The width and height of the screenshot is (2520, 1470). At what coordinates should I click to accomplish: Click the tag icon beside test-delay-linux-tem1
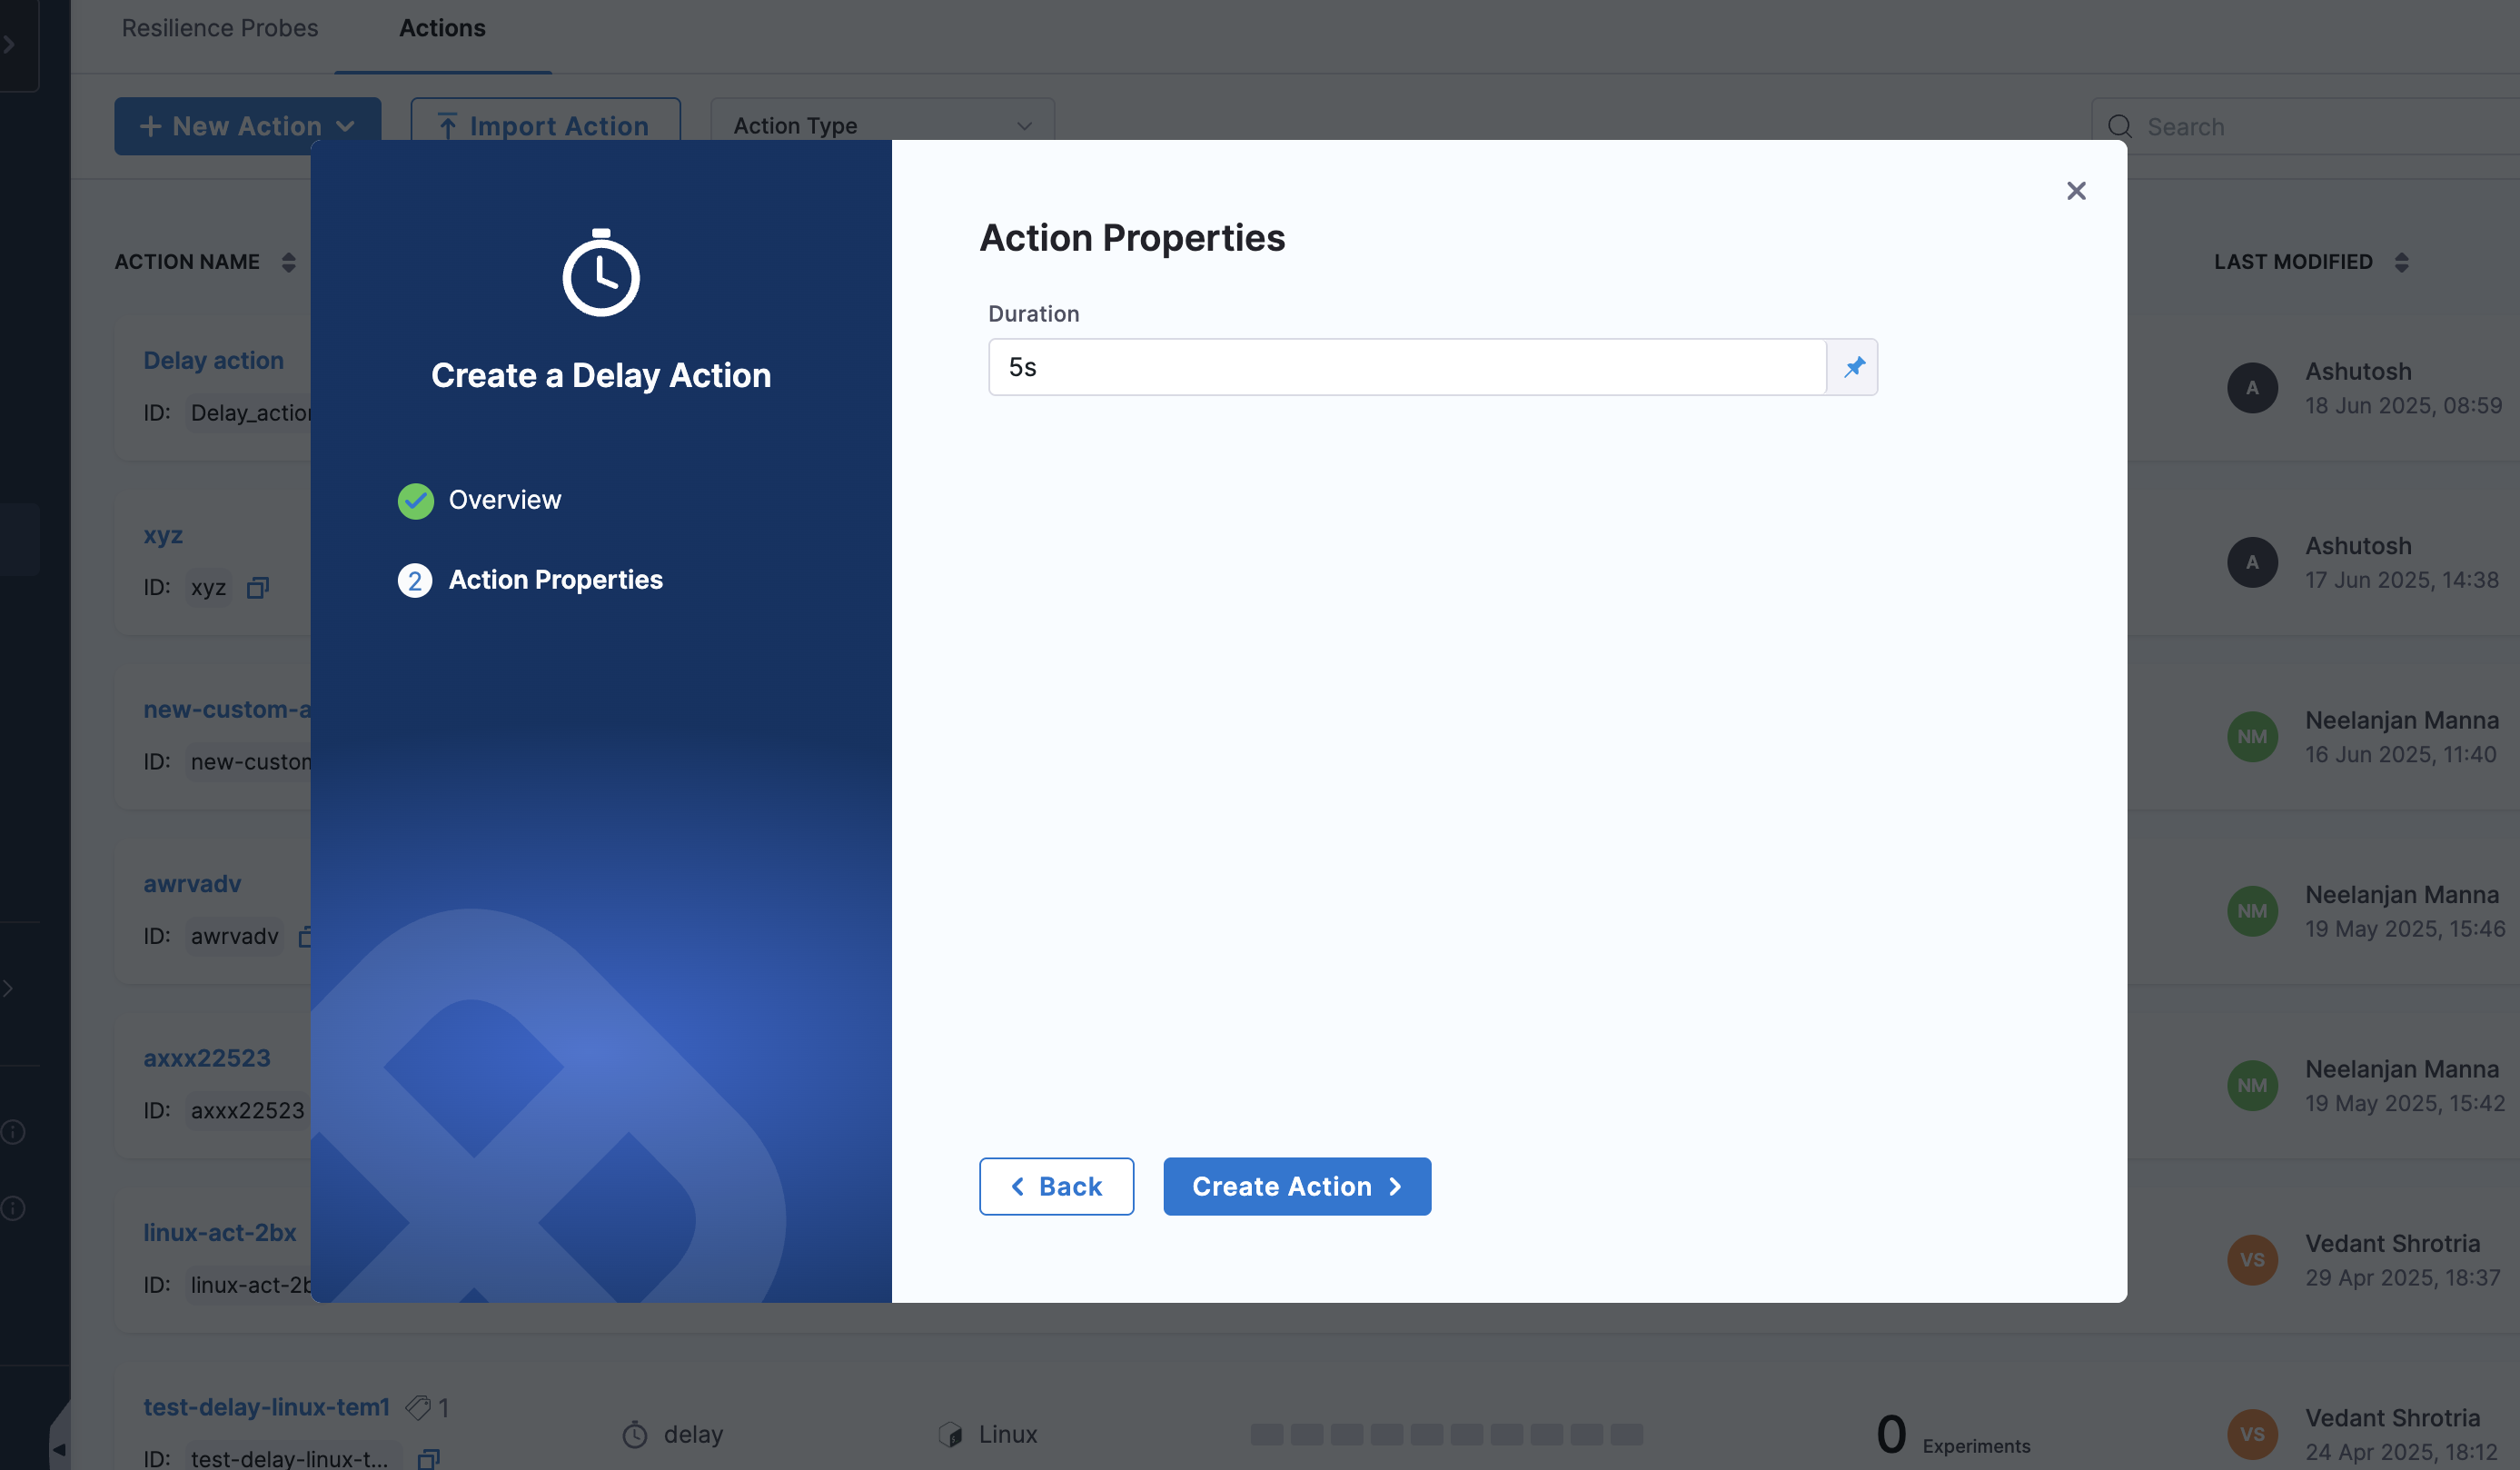[418, 1408]
